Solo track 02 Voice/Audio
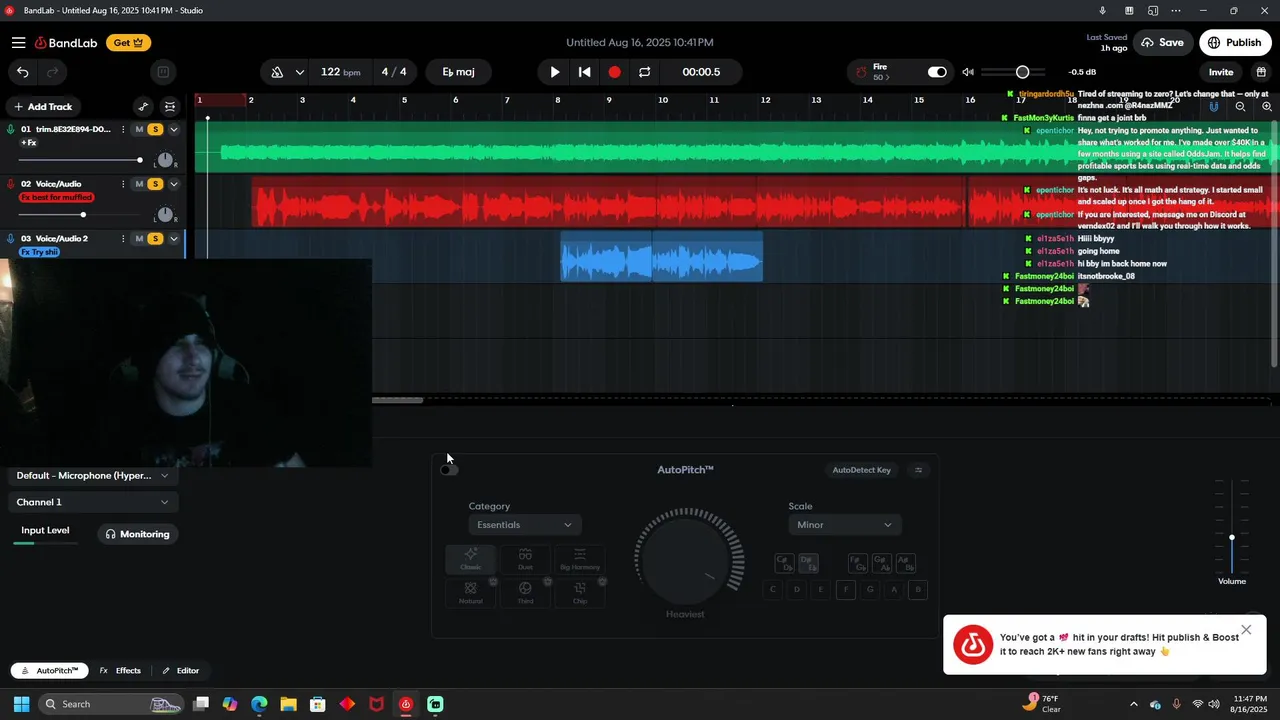The image size is (1280, 720). (155, 184)
